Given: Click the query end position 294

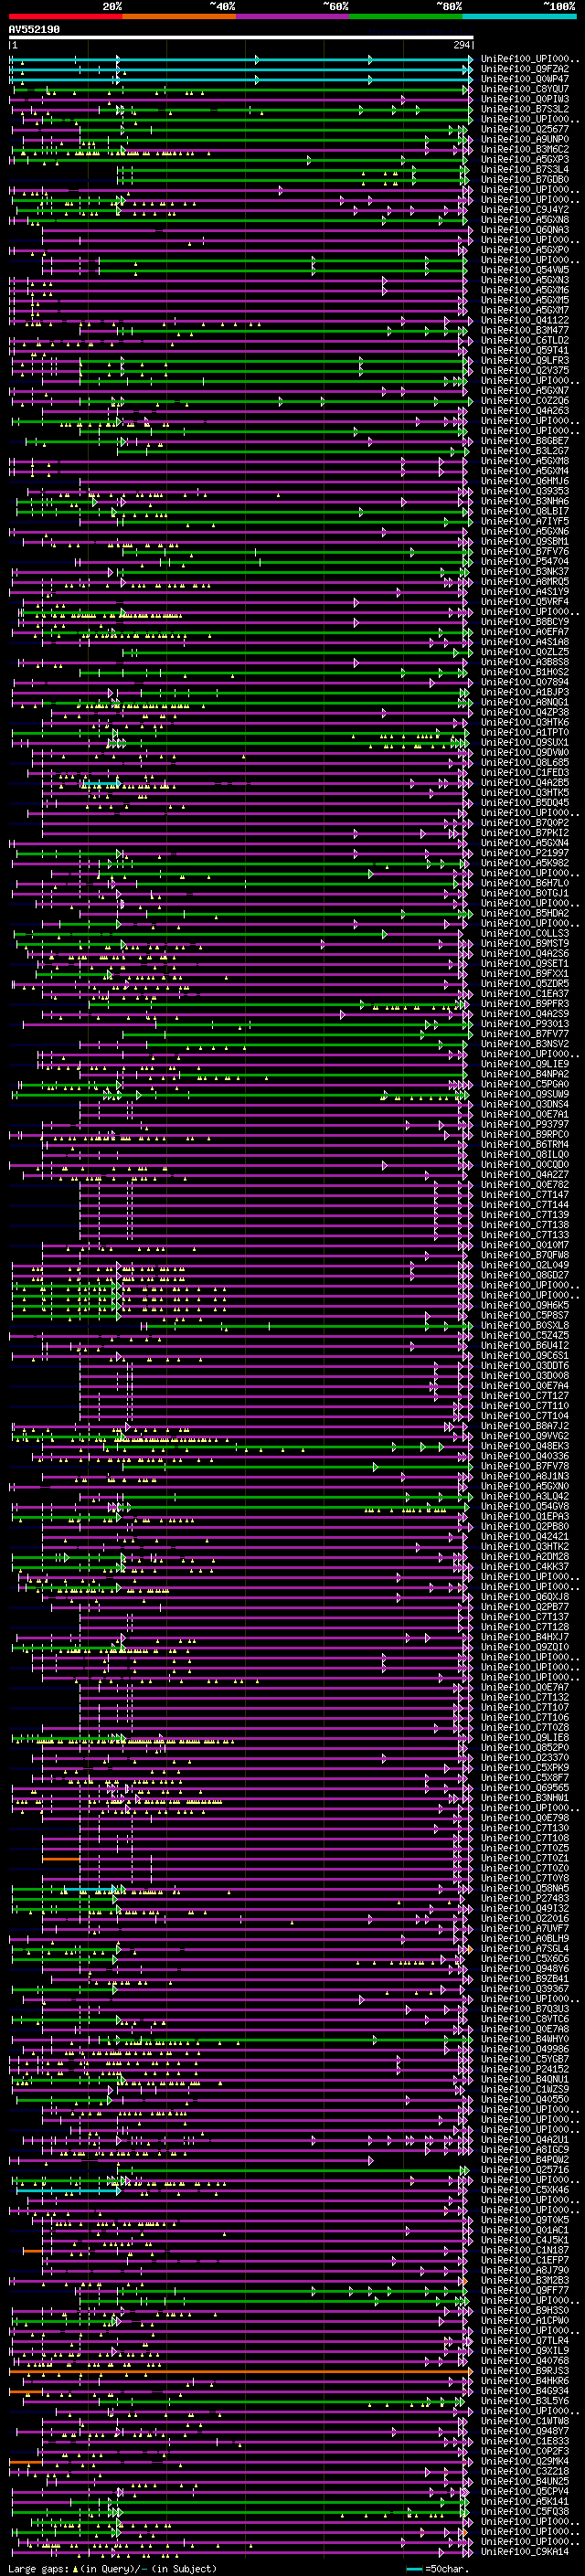Looking at the screenshot, I should [462, 46].
